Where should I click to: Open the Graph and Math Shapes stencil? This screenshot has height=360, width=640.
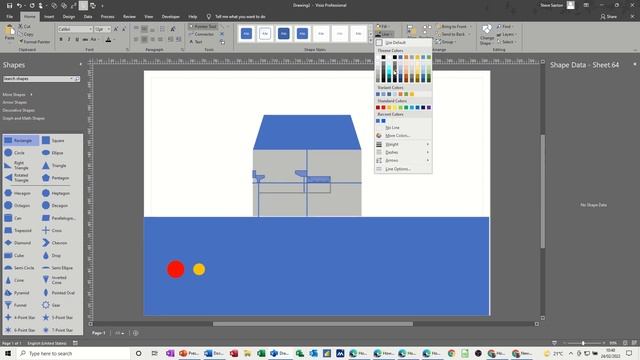click(24, 118)
